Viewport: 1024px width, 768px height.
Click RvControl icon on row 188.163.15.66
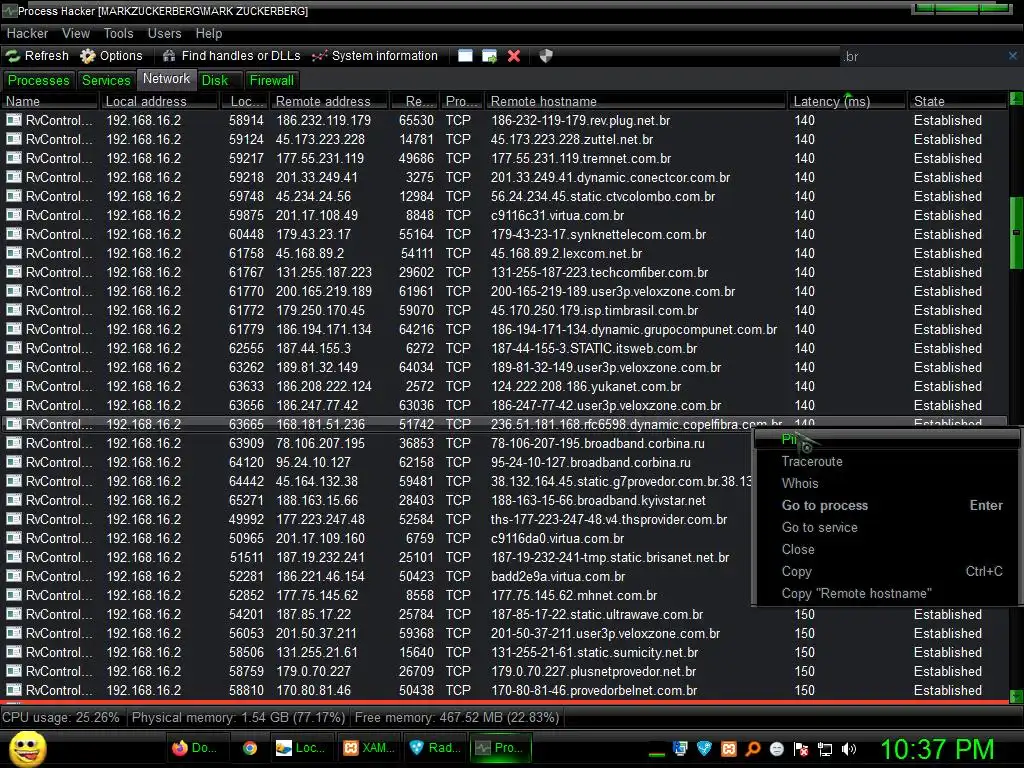coord(14,500)
